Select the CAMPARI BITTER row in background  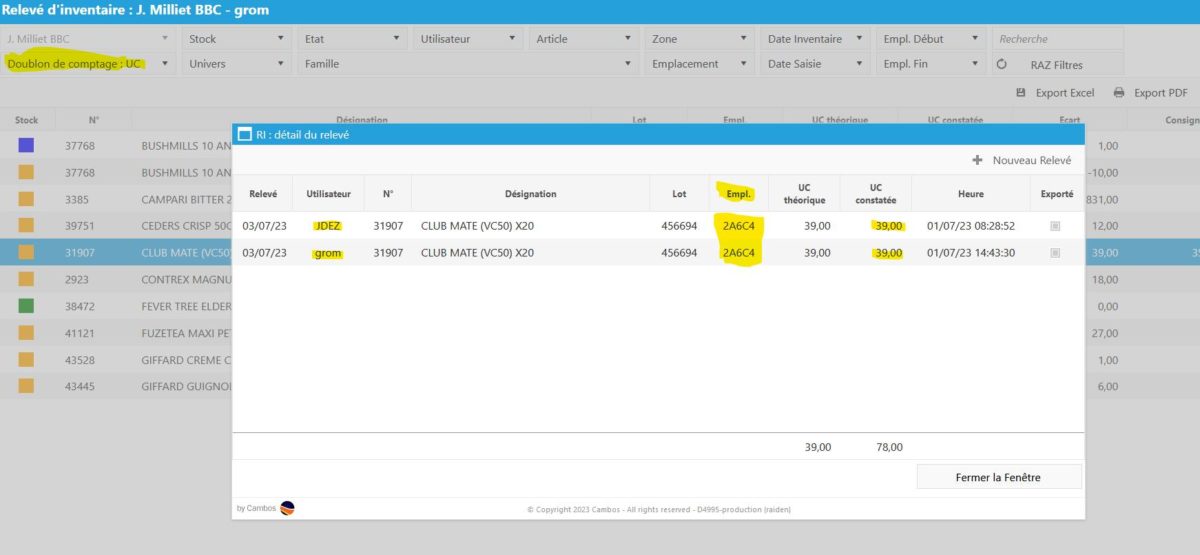click(x=116, y=199)
